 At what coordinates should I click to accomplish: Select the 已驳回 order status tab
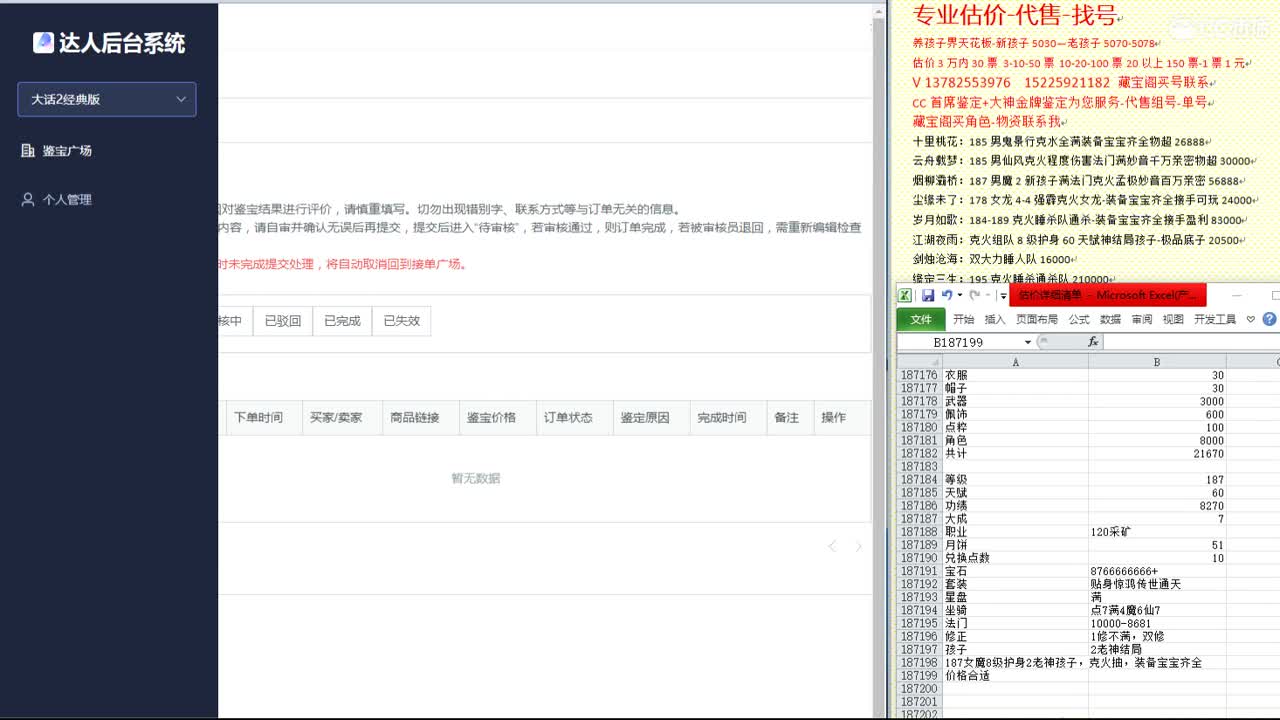click(x=282, y=321)
